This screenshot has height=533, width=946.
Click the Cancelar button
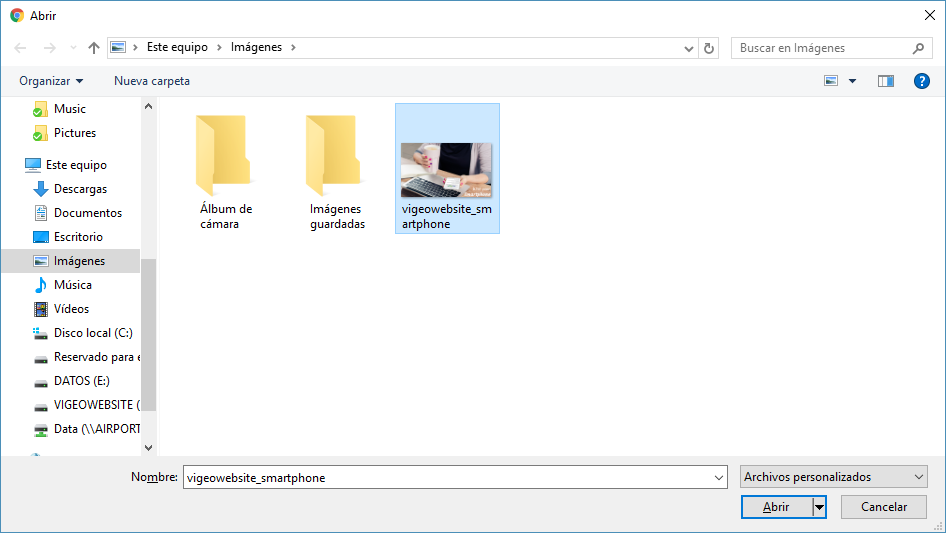[x=884, y=507]
